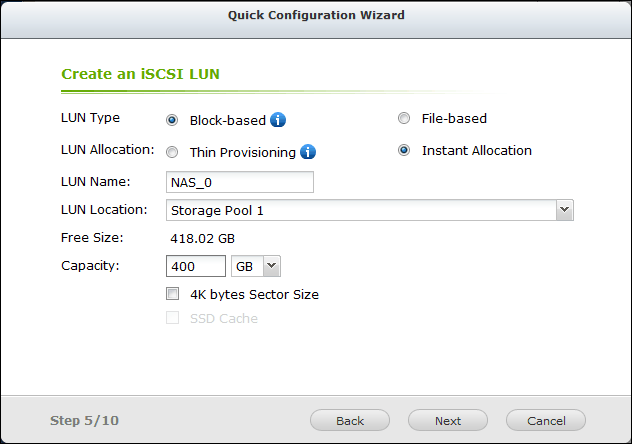The width and height of the screenshot is (632, 444).
Task: Select the Block-based LUN type radio
Action: click(172, 120)
